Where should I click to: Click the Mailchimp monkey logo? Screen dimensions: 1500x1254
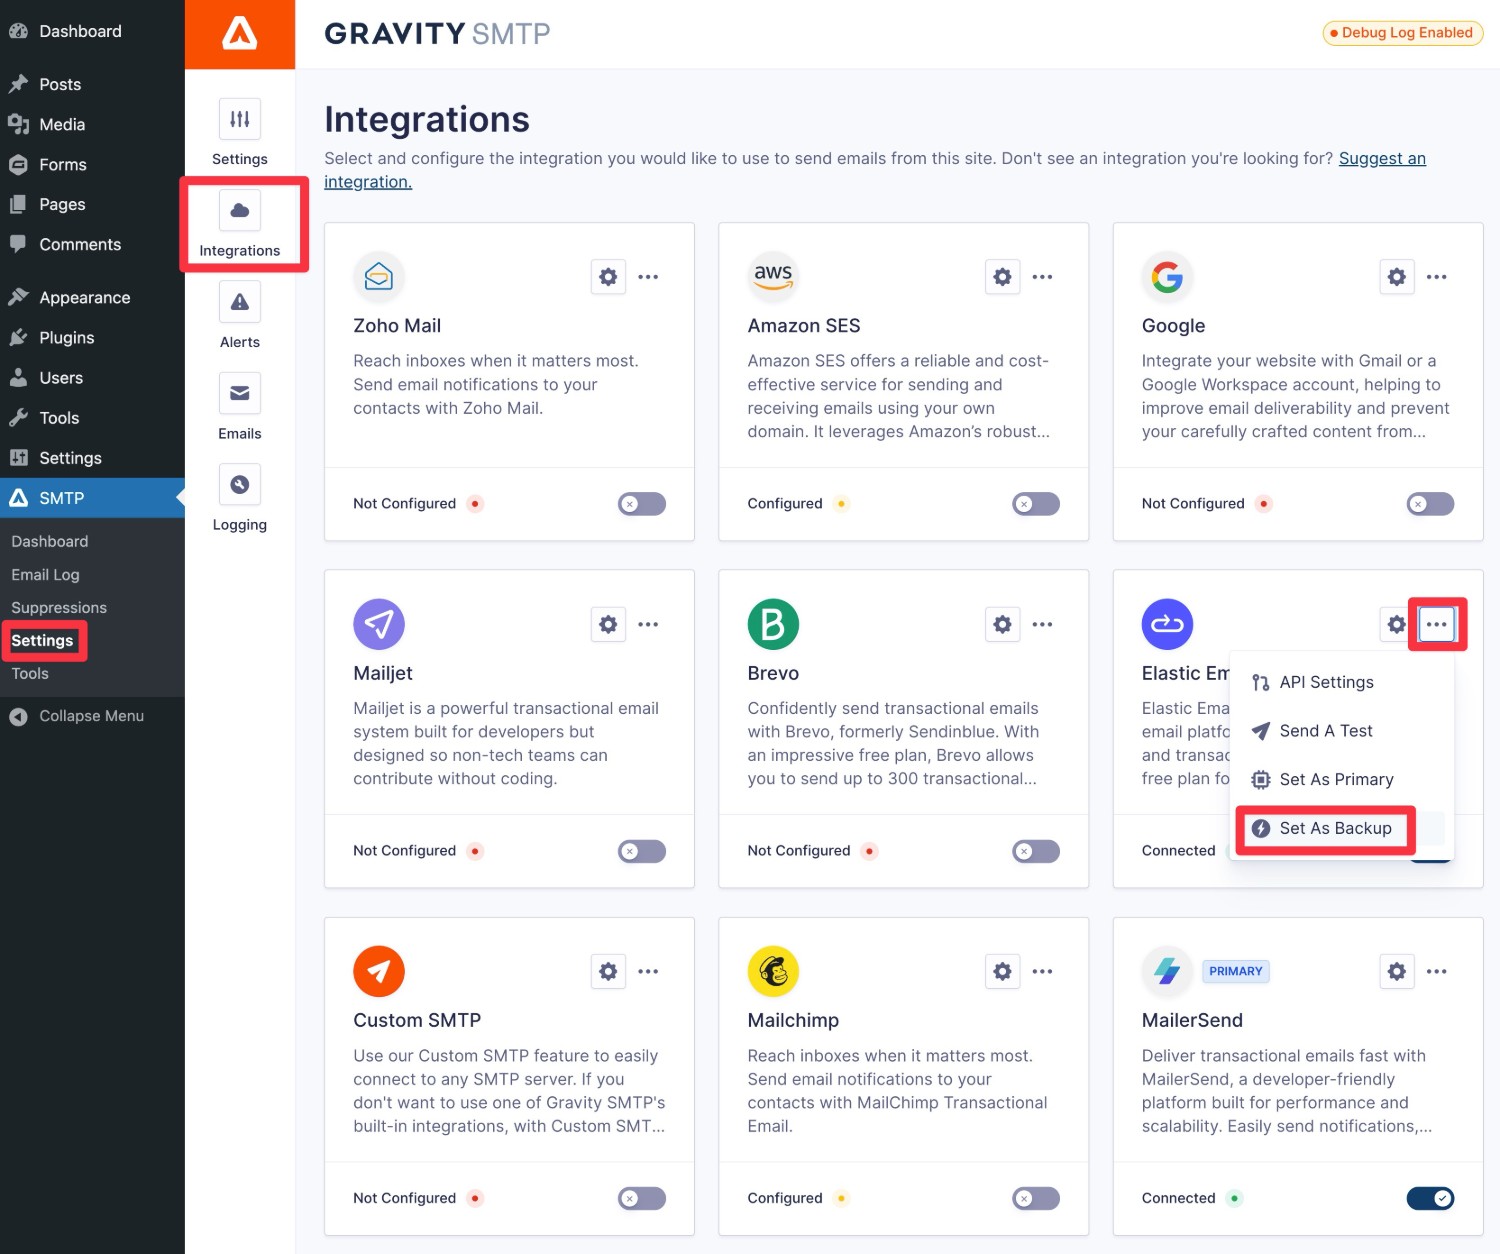click(773, 971)
